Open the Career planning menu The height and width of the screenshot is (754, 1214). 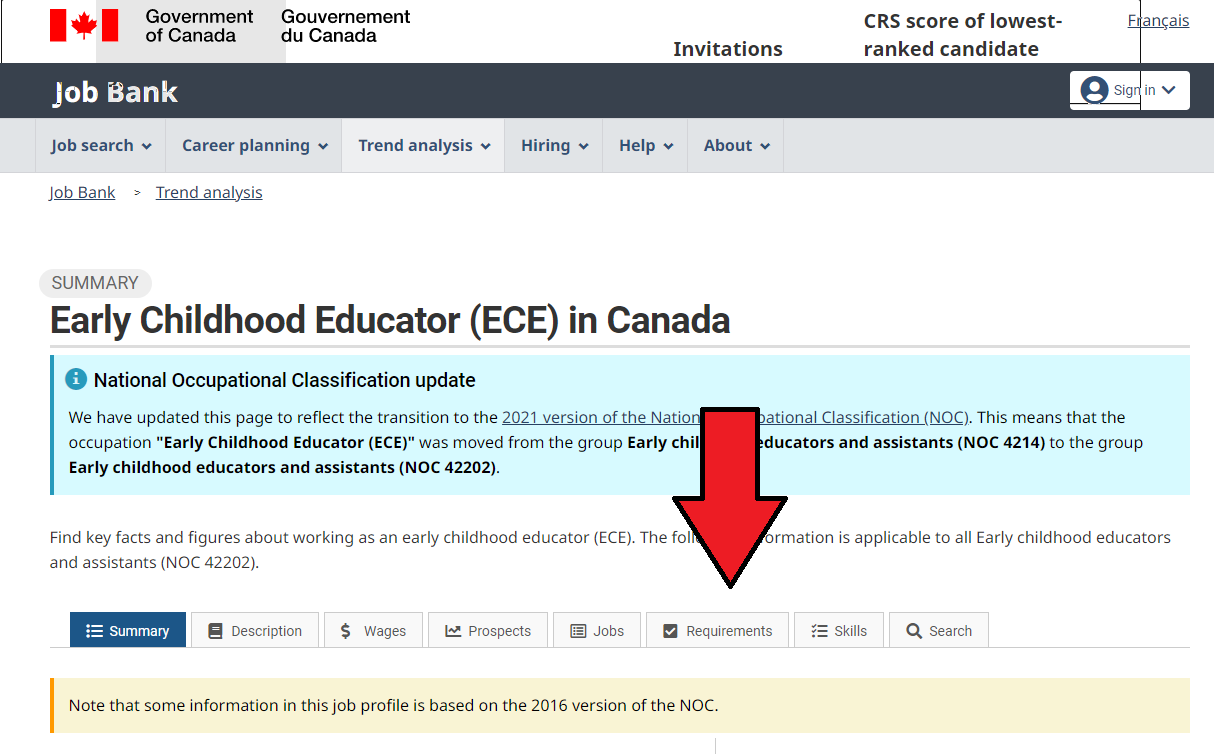point(254,146)
